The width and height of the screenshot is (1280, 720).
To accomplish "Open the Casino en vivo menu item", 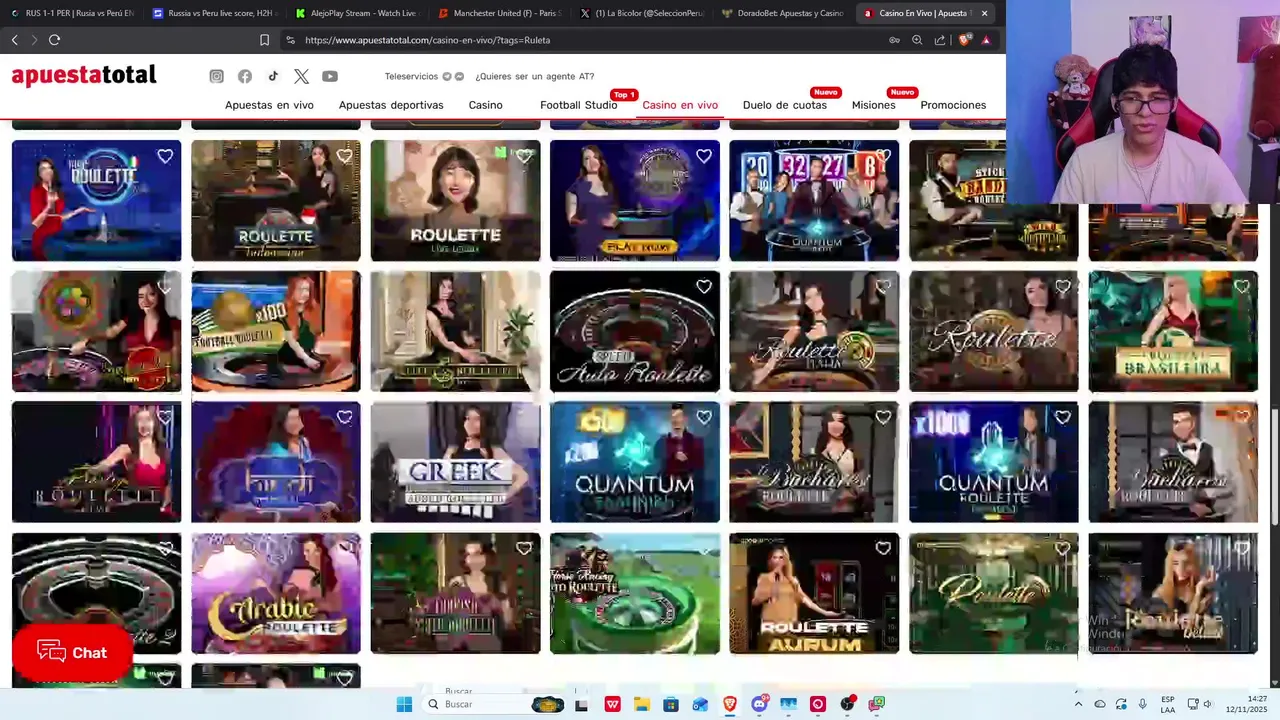I will 680,105.
